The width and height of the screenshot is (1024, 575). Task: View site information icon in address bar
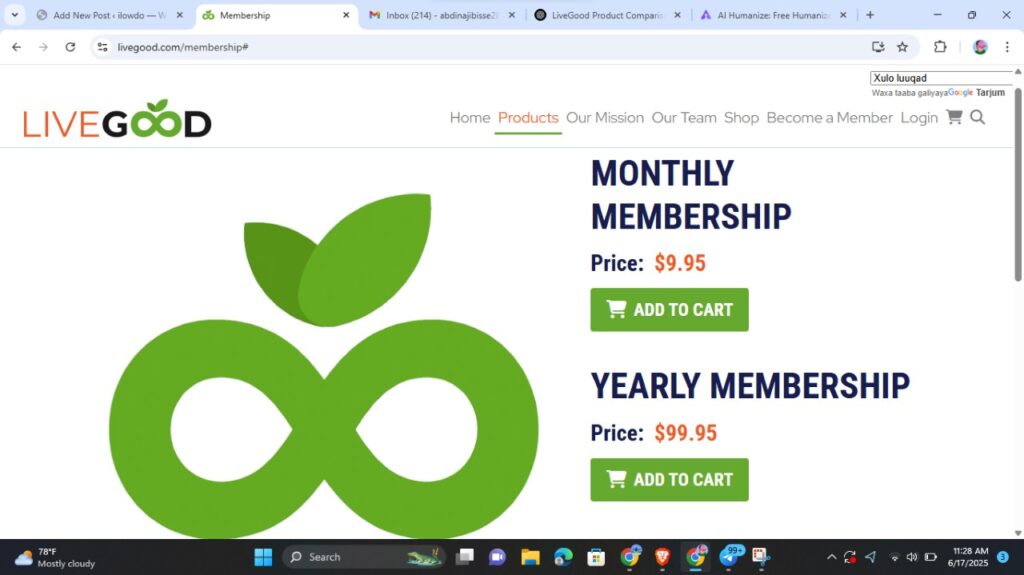(x=103, y=47)
